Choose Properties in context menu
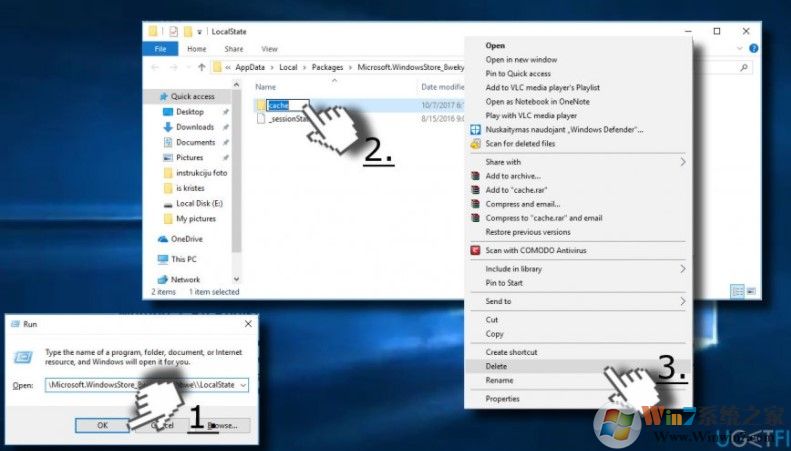This screenshot has height=451, width=791. point(502,399)
